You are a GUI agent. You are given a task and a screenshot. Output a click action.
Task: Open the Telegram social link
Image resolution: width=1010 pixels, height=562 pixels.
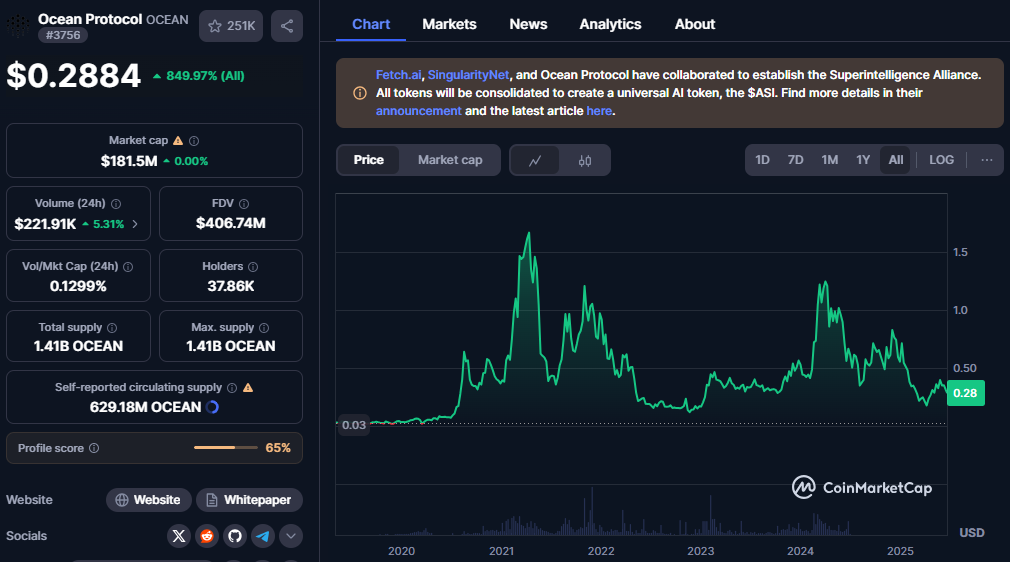[263, 536]
